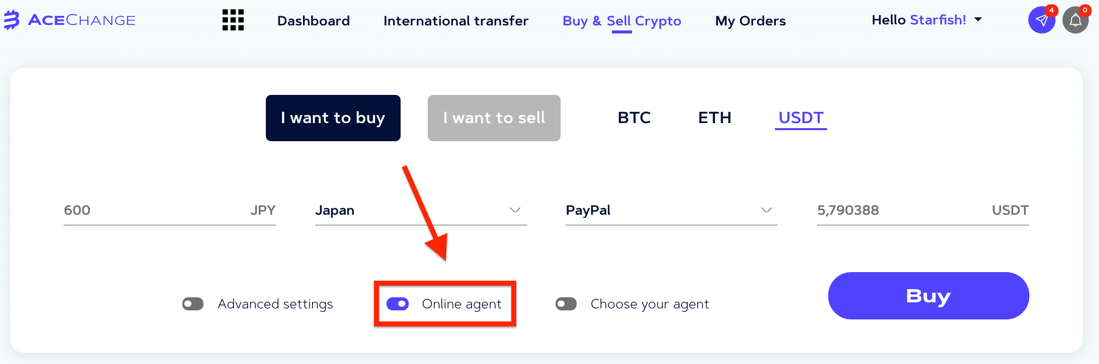Open the notifications bell icon
1099x364 pixels.
1075,20
